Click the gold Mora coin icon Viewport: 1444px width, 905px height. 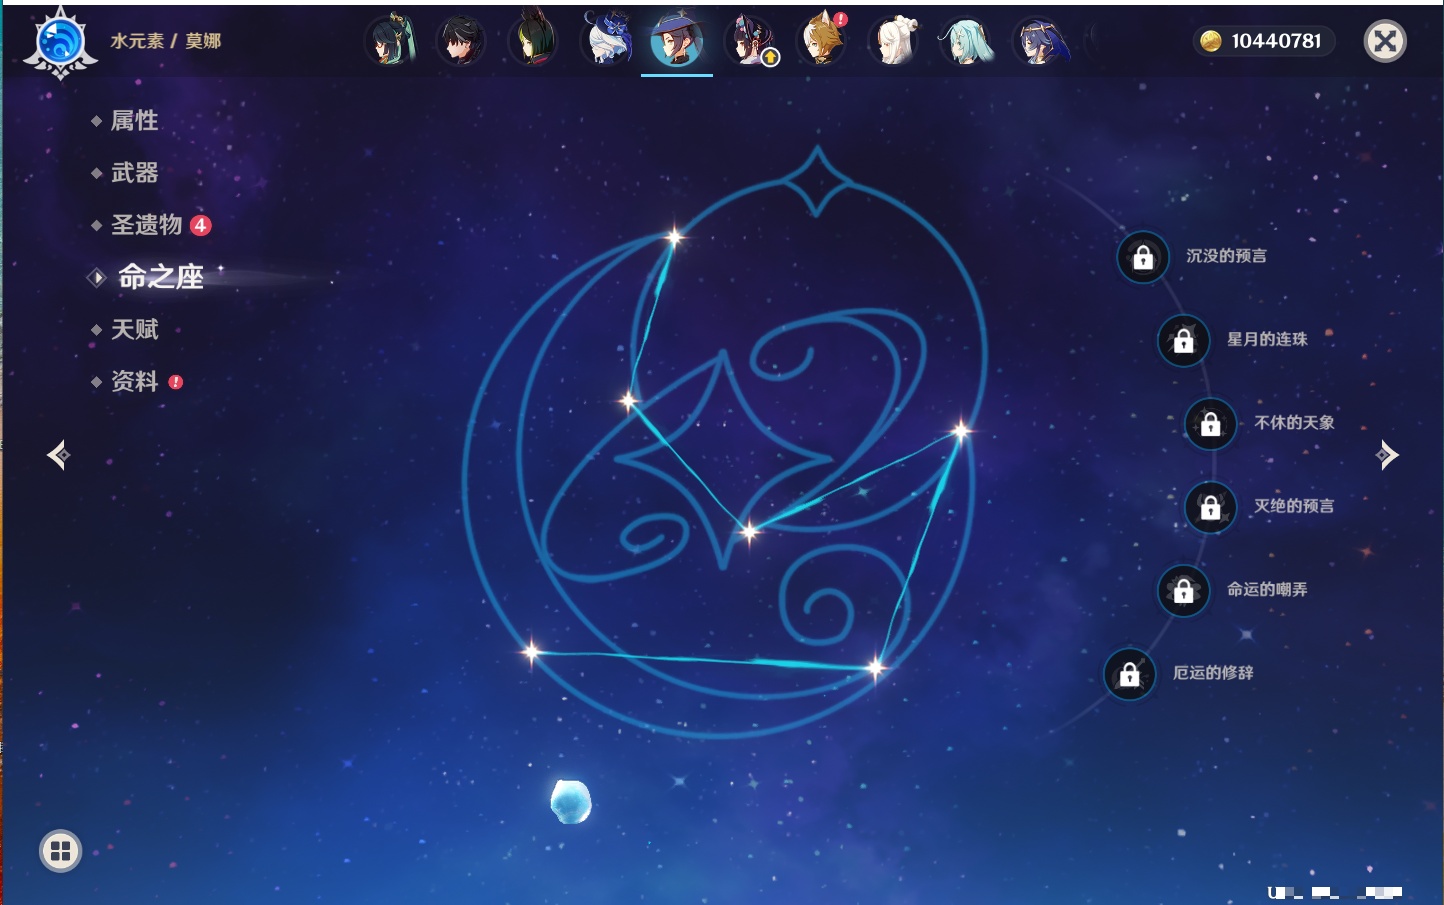1211,41
